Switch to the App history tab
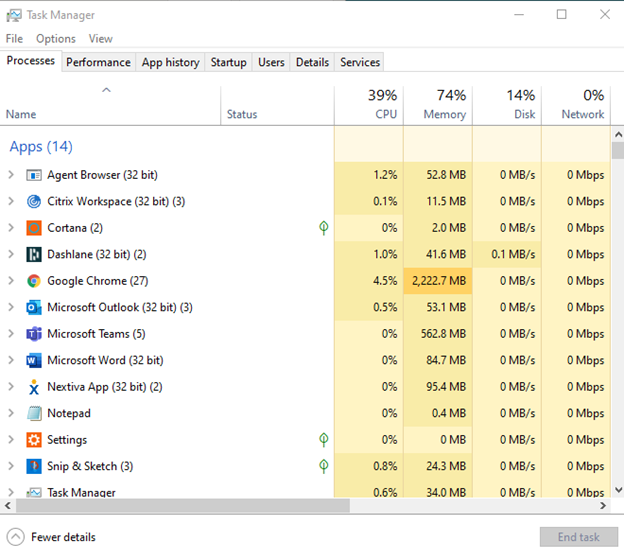The image size is (624, 560). 170,62
